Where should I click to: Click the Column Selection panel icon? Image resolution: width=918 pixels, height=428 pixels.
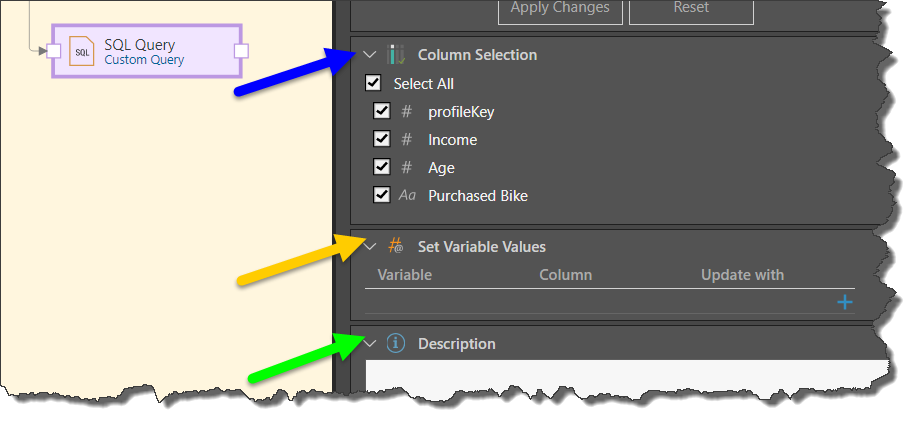397,55
